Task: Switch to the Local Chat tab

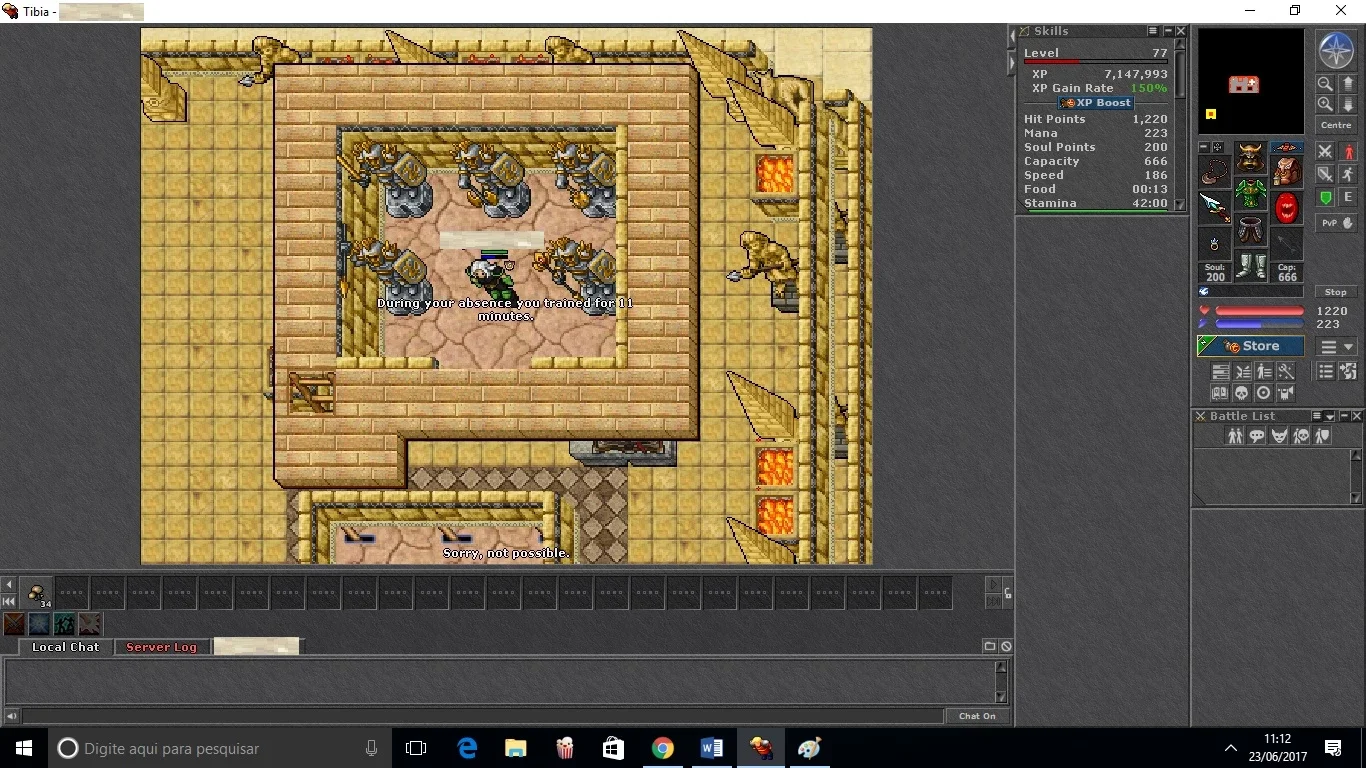Action: click(x=65, y=647)
